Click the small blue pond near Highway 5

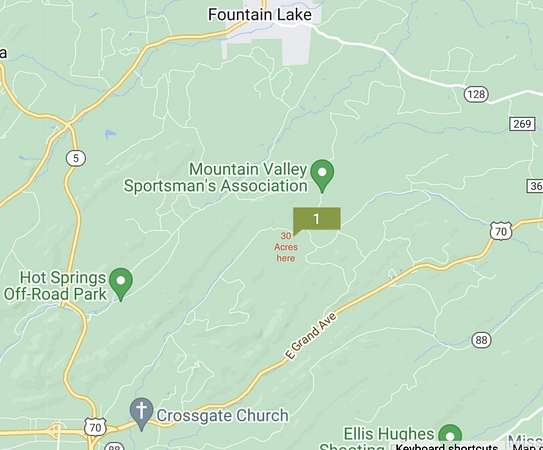click(110, 133)
